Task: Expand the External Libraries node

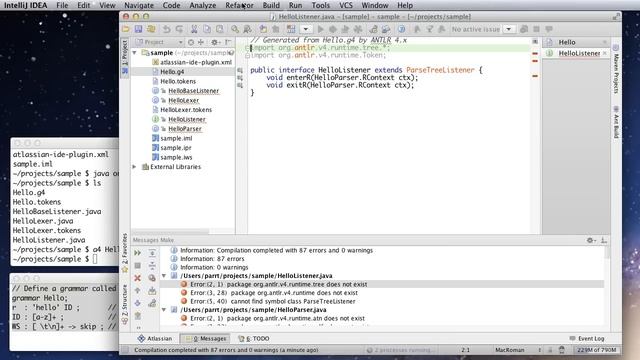Action: [134, 167]
